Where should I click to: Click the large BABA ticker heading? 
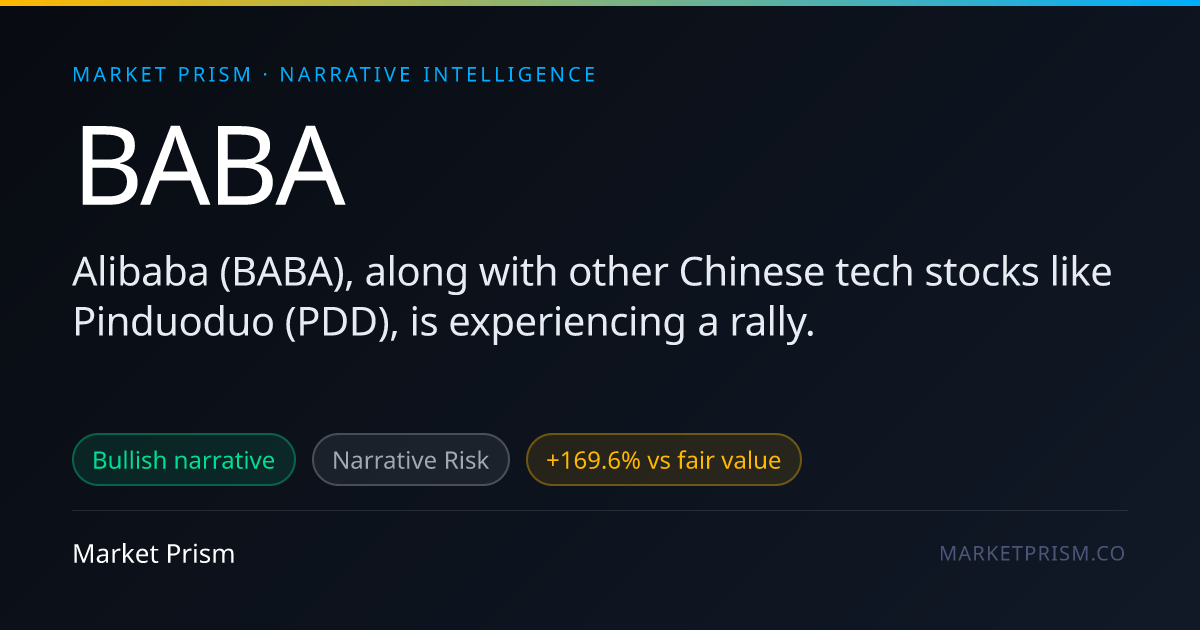211,165
